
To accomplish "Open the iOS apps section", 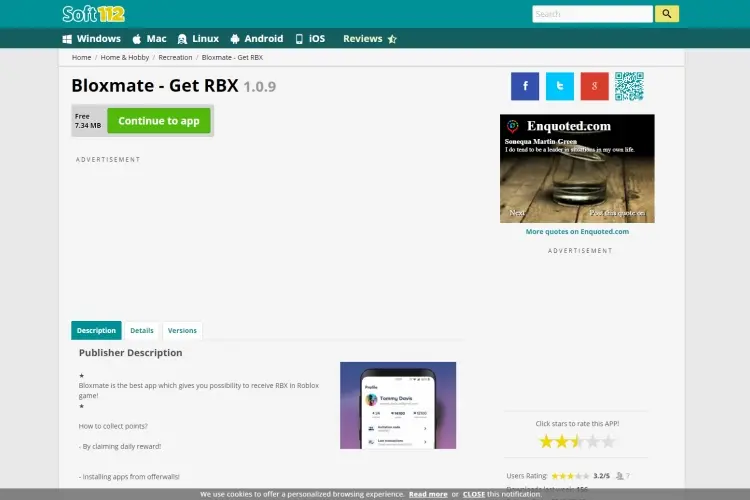I will tap(310, 39).
